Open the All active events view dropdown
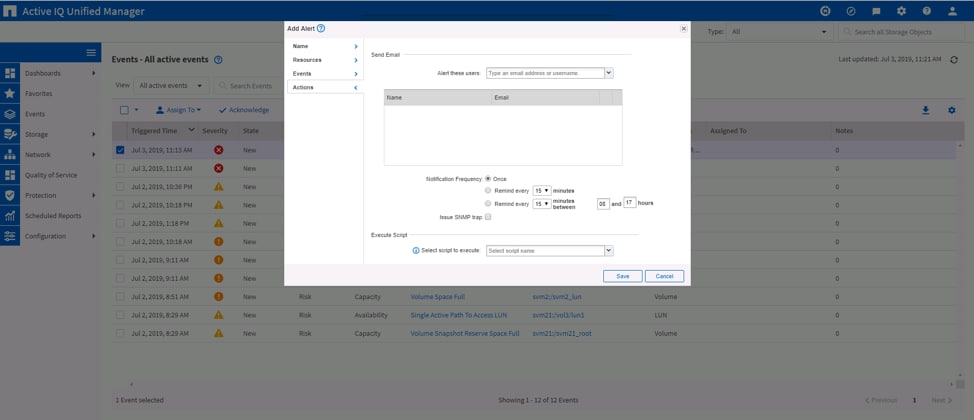The image size is (974, 420). tap(171, 86)
